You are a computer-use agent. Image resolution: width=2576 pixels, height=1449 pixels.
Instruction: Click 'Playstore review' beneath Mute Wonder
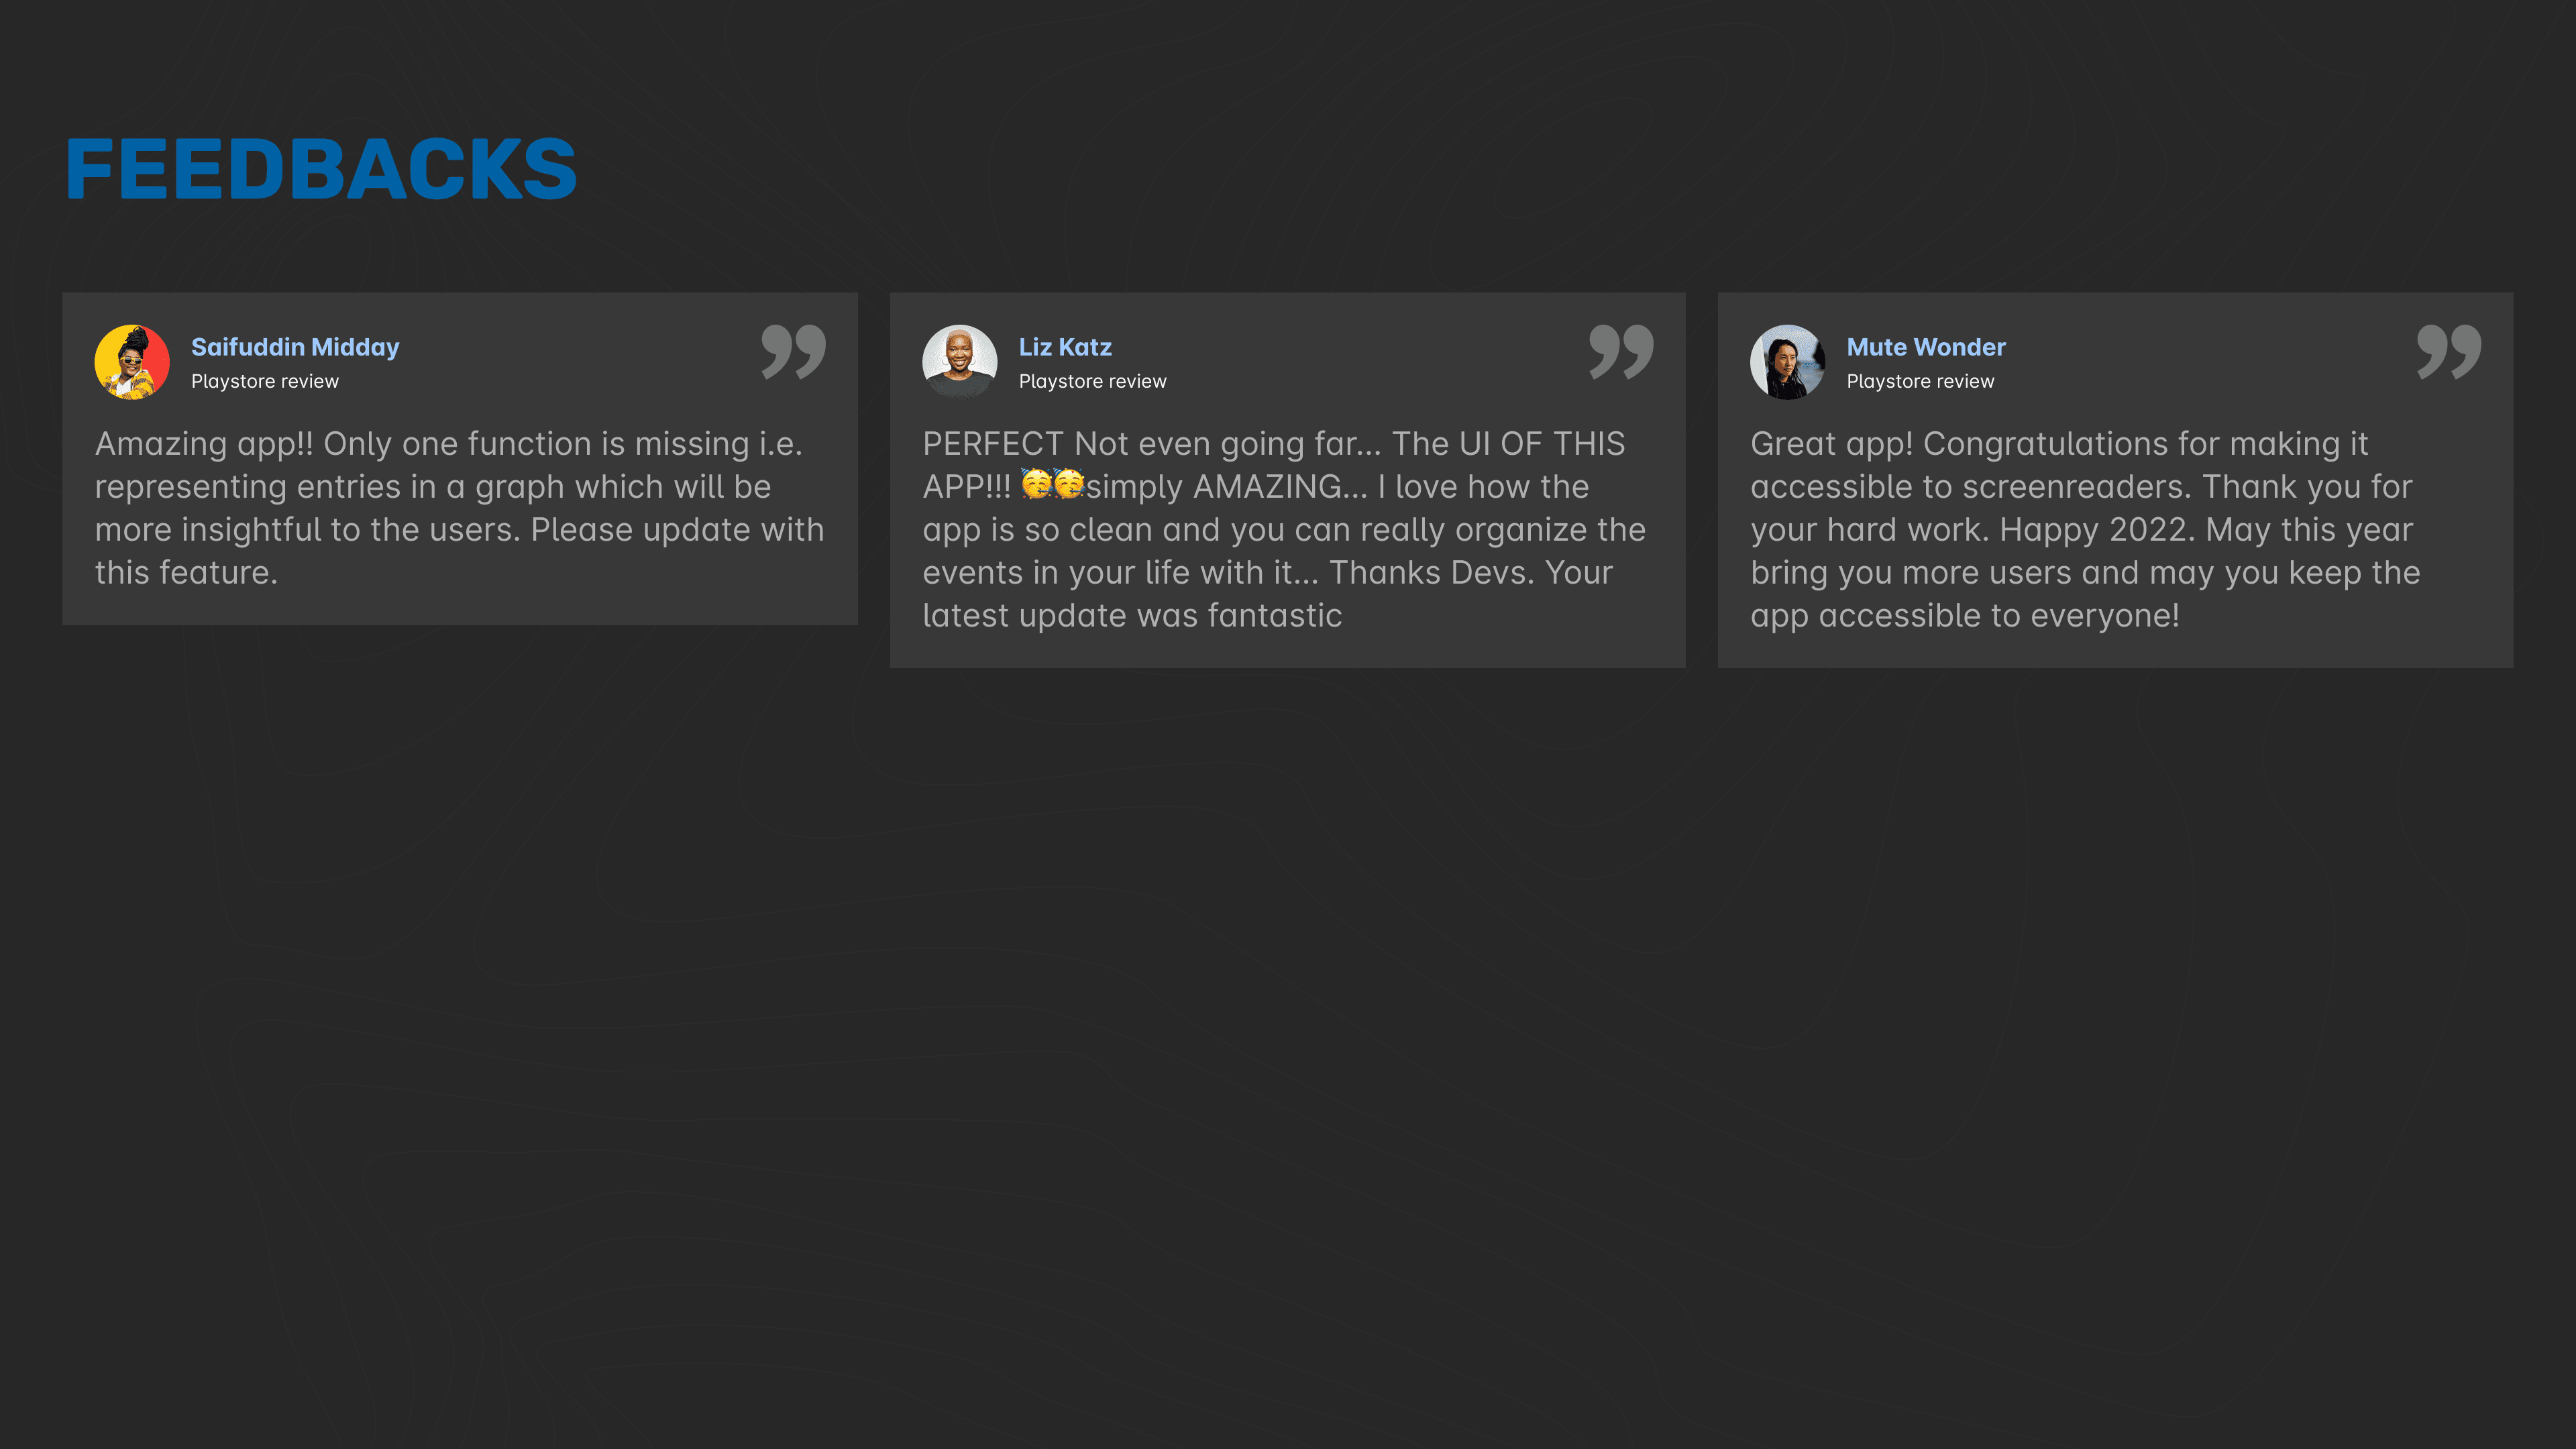pos(1920,381)
